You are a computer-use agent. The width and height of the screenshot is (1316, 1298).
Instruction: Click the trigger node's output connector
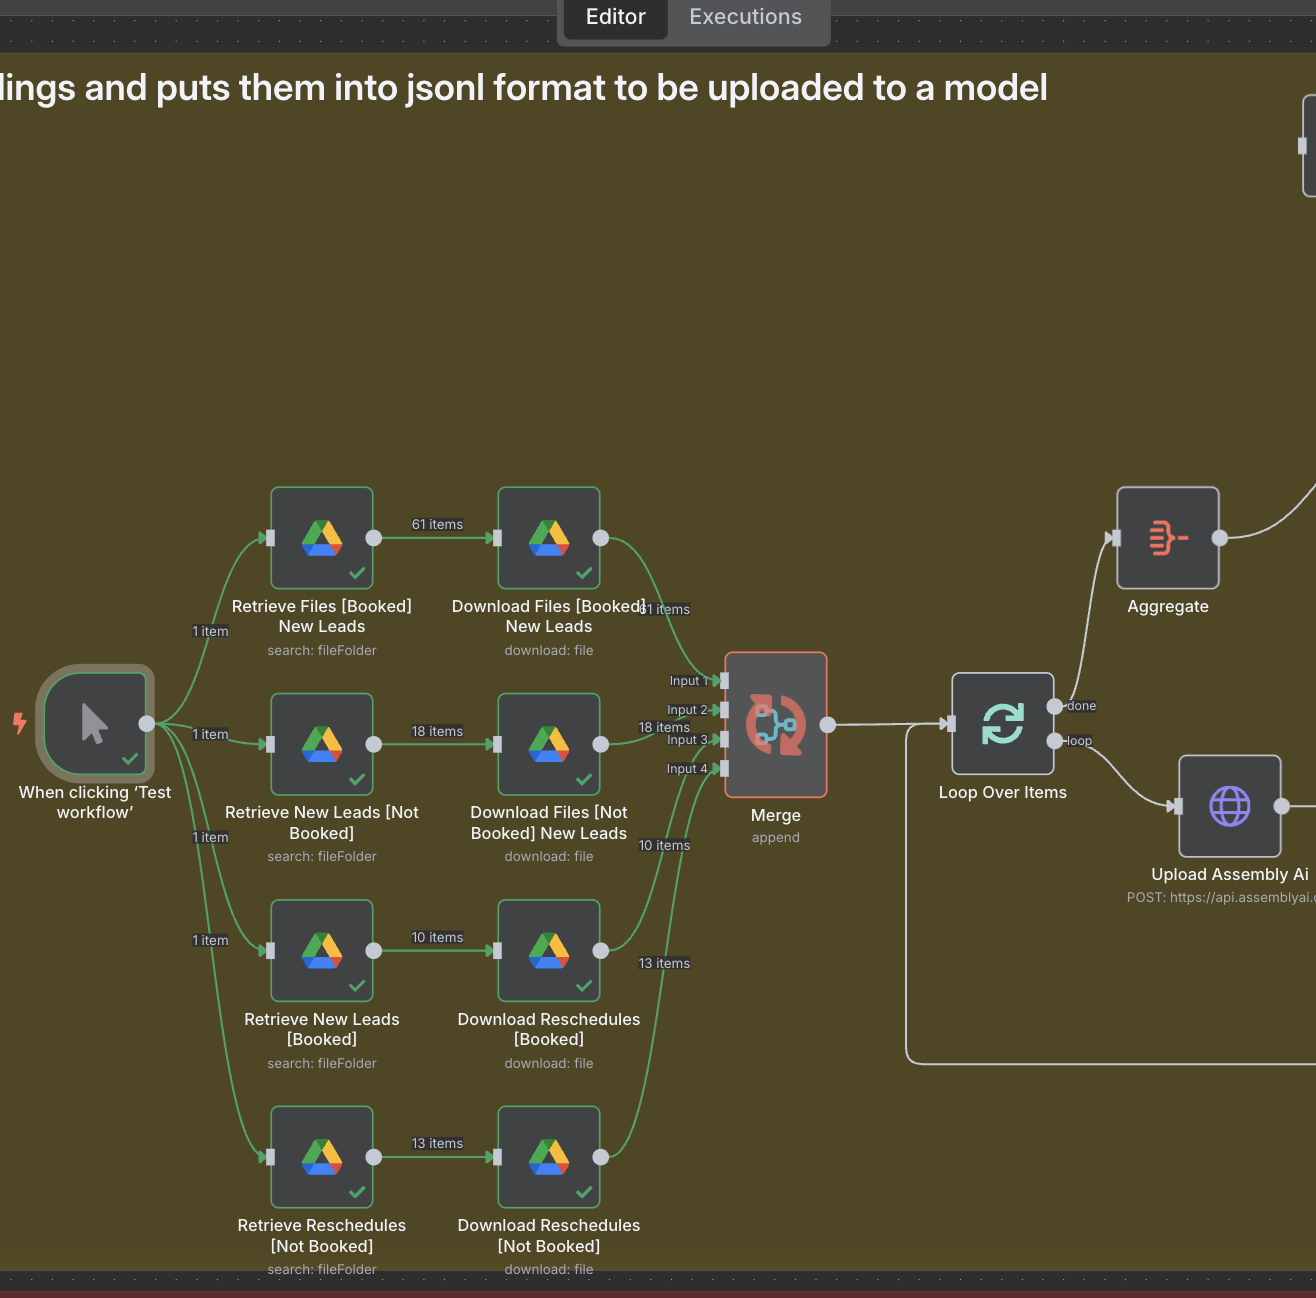coord(147,724)
